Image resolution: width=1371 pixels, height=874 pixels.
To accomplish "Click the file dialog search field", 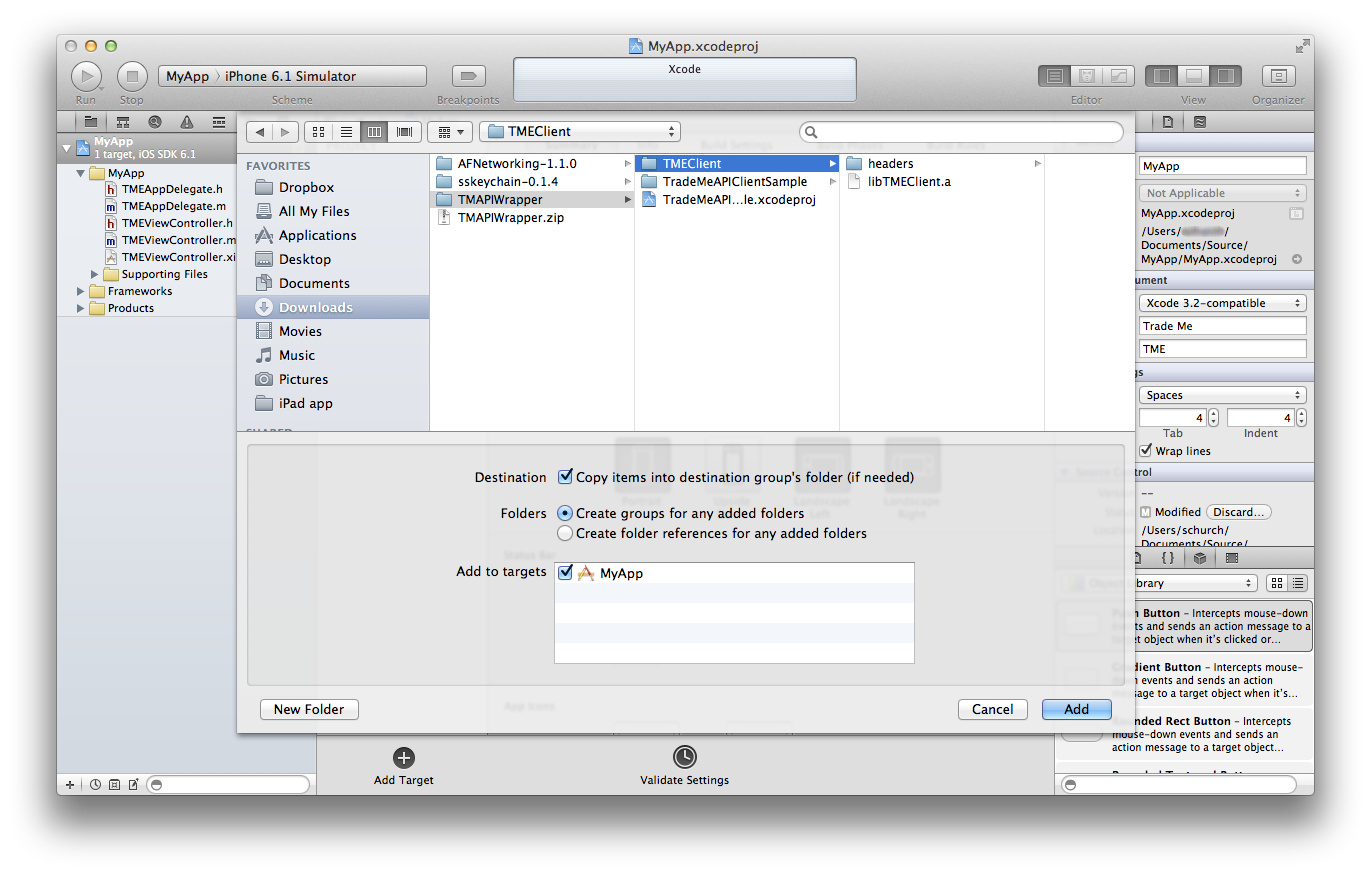I will [961, 132].
